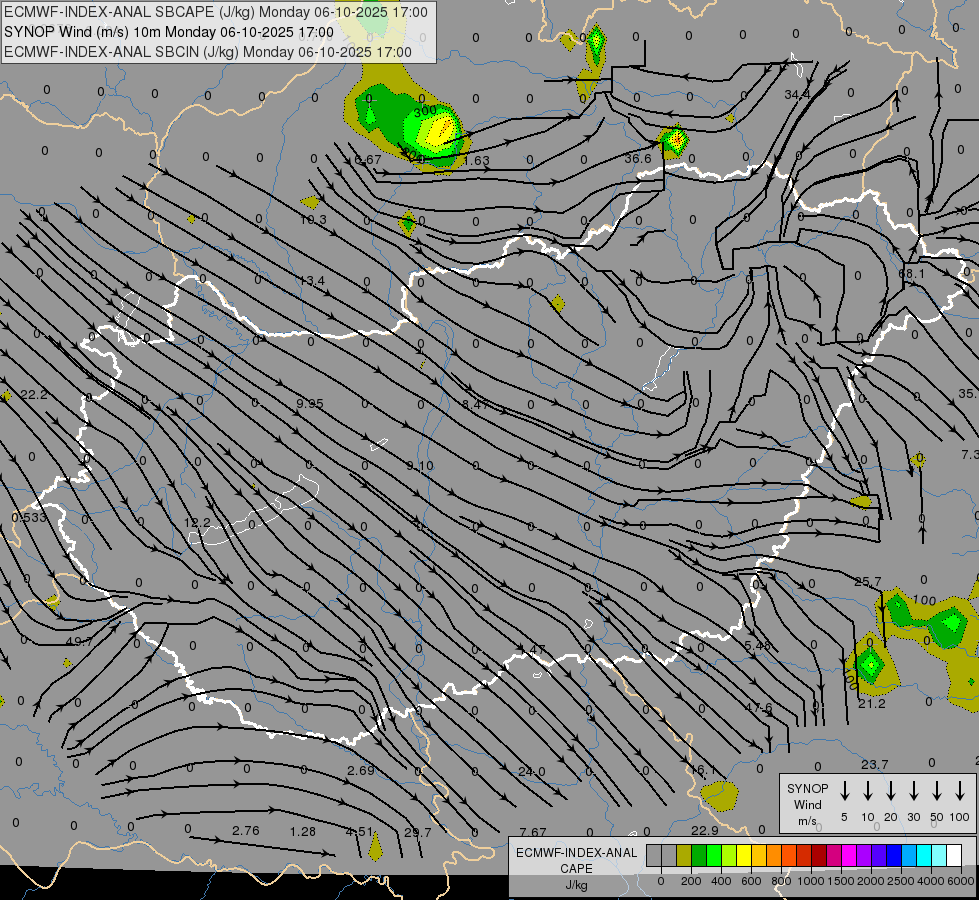Click the 300 contour label on CAPE blob
The image size is (979, 900).
point(425,111)
